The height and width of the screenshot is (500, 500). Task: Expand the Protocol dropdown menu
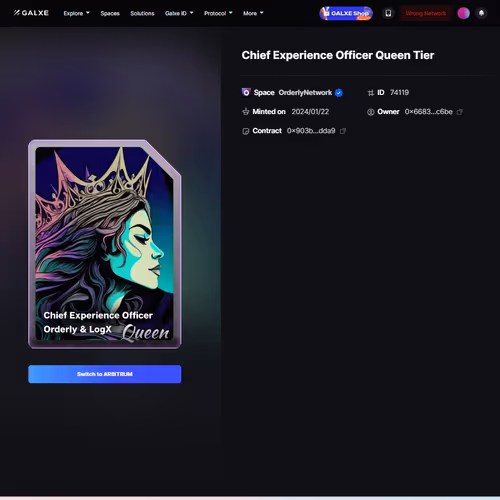(x=218, y=13)
